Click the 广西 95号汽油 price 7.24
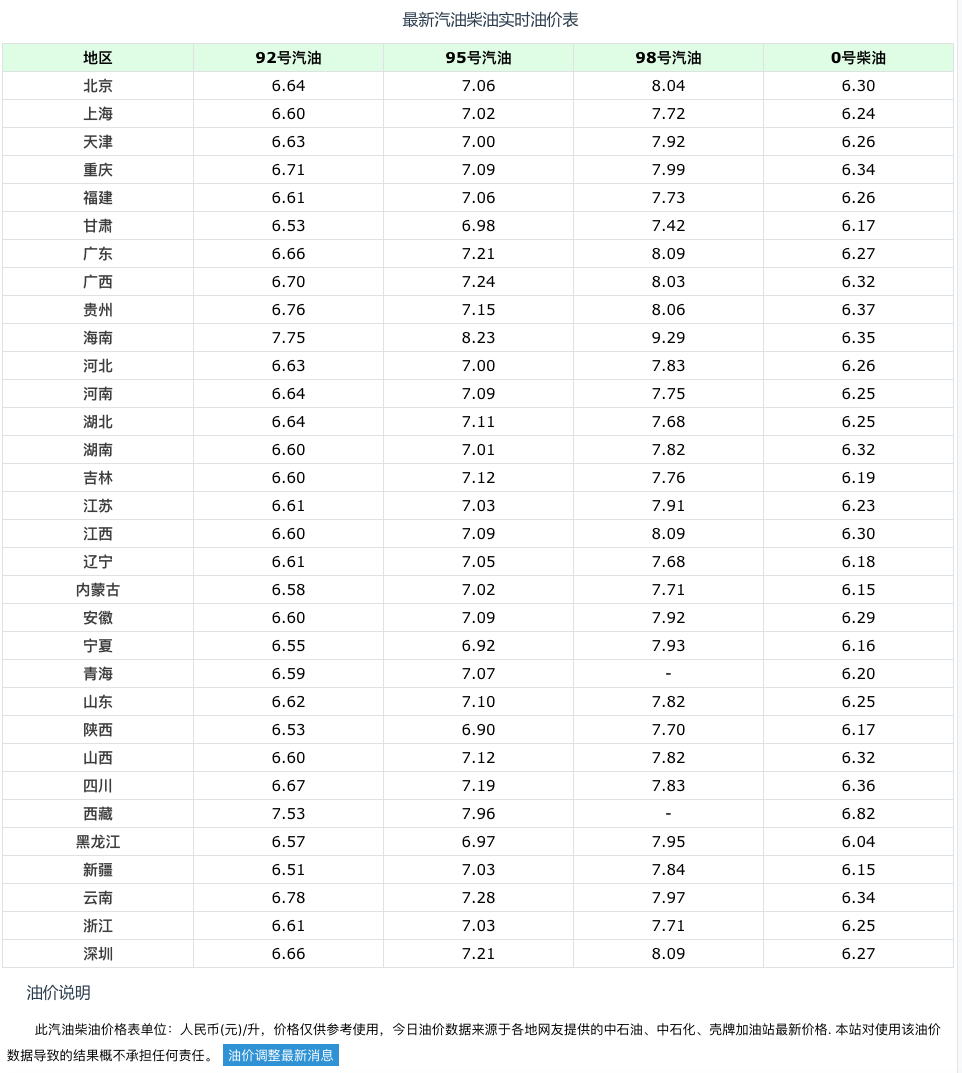Viewport: 962px width, 1073px height. coord(478,282)
